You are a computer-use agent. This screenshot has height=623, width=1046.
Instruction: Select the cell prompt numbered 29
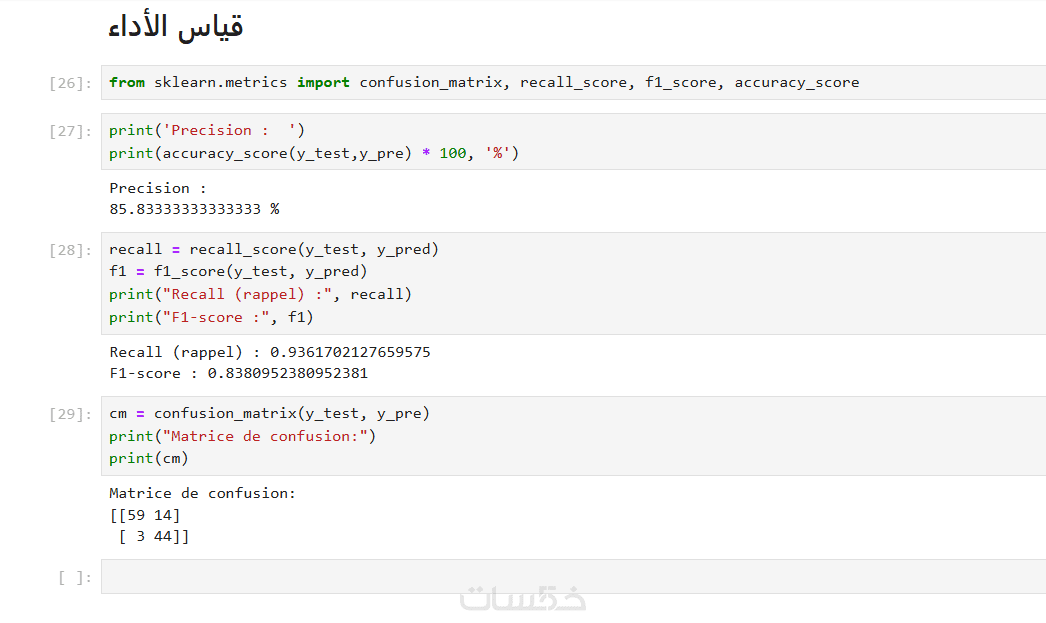(x=70, y=414)
